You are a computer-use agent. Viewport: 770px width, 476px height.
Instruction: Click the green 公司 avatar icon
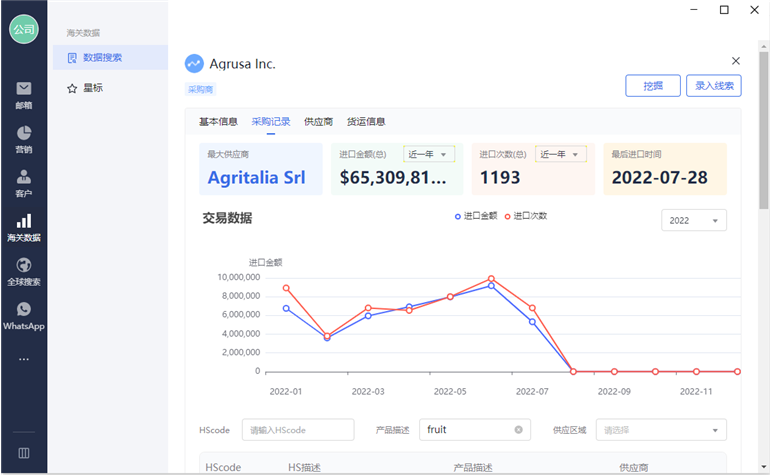click(x=24, y=29)
